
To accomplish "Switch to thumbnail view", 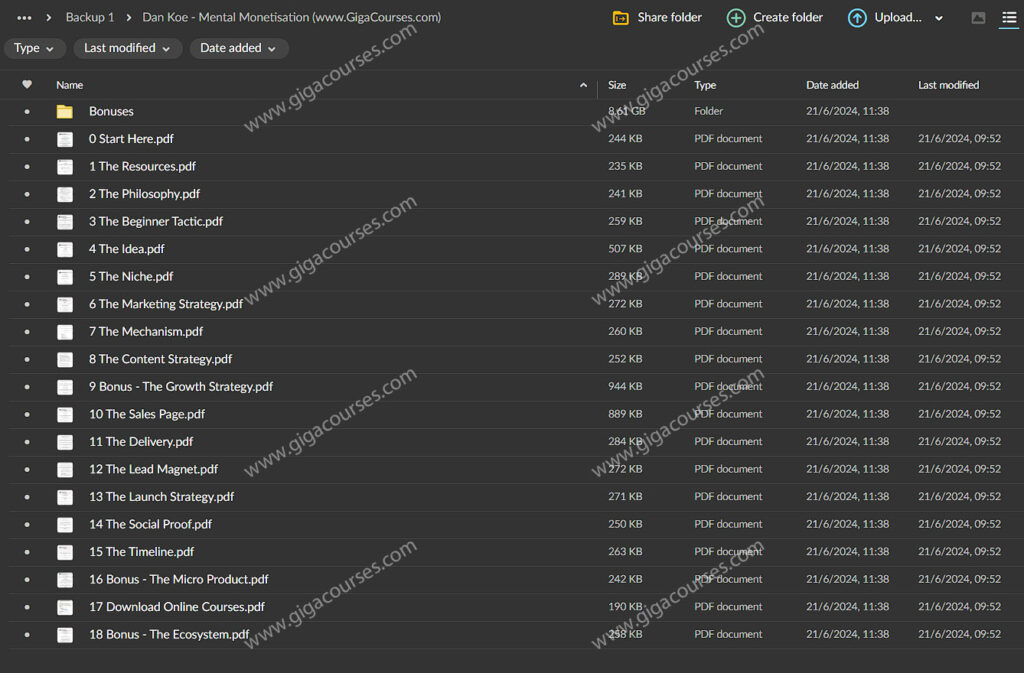I will pyautogui.click(x=978, y=18).
